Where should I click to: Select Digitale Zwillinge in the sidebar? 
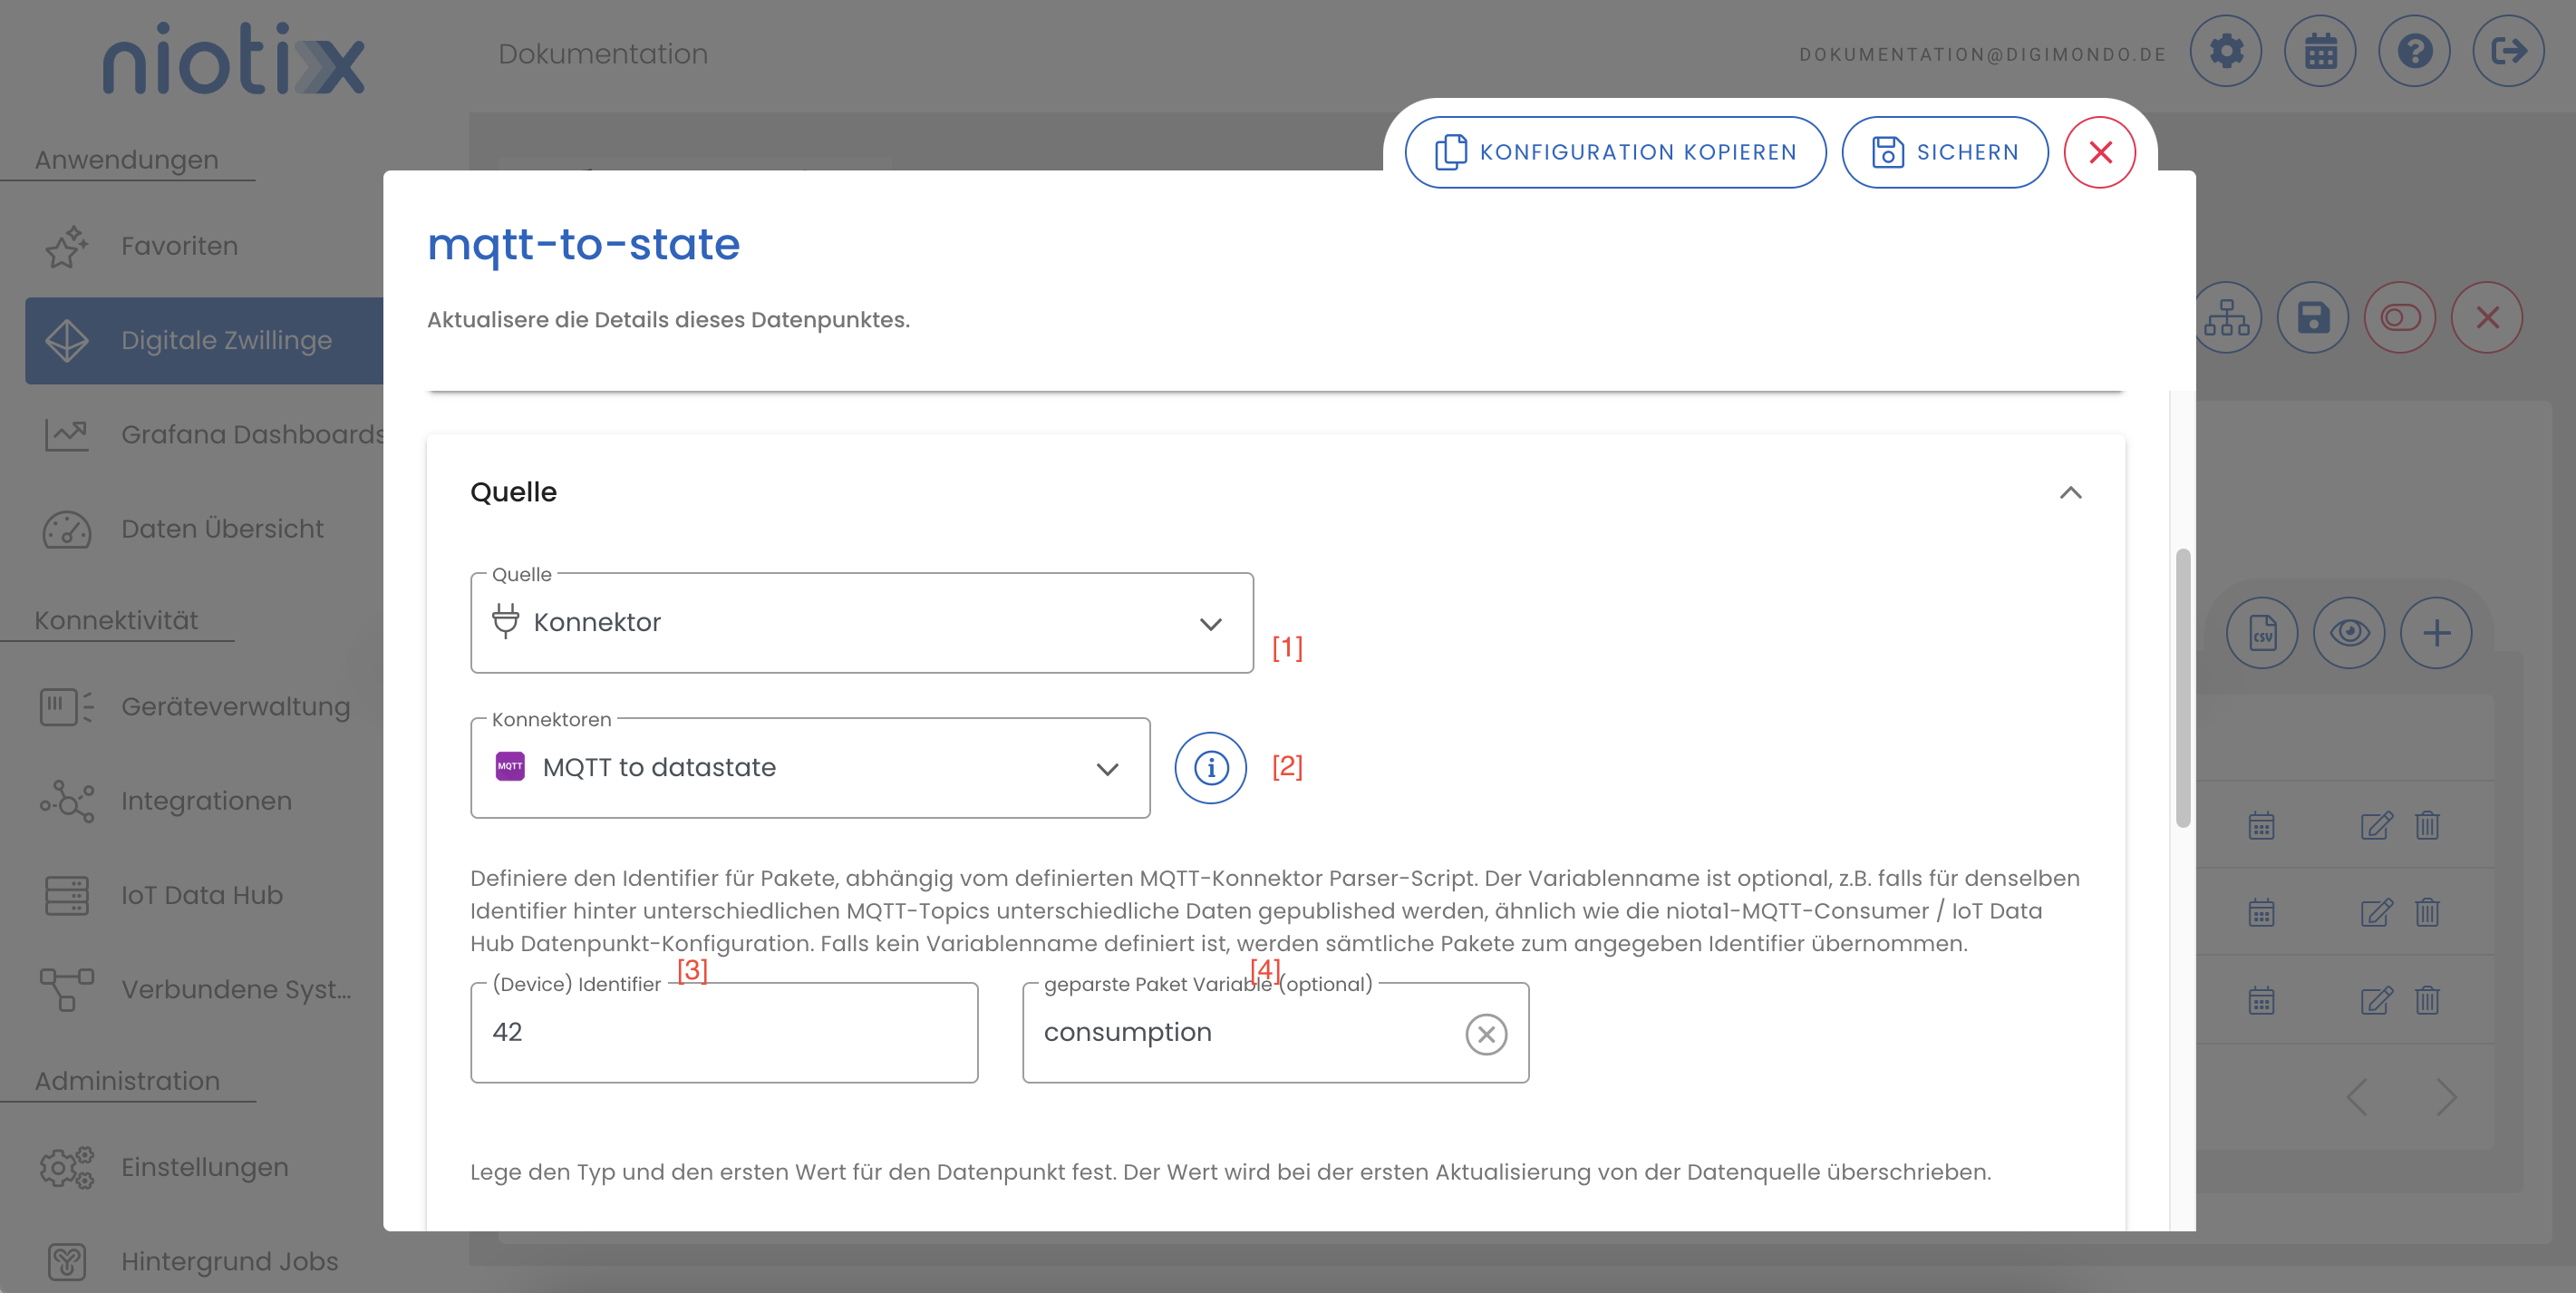pos(204,340)
